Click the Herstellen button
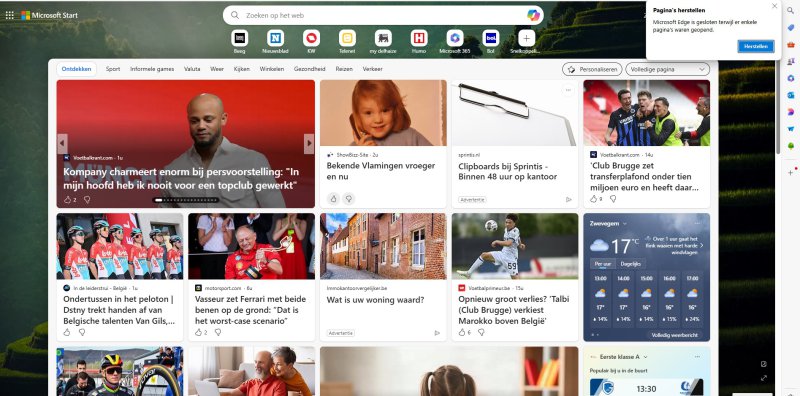Screen dimensions: 800x396 click(756, 46)
